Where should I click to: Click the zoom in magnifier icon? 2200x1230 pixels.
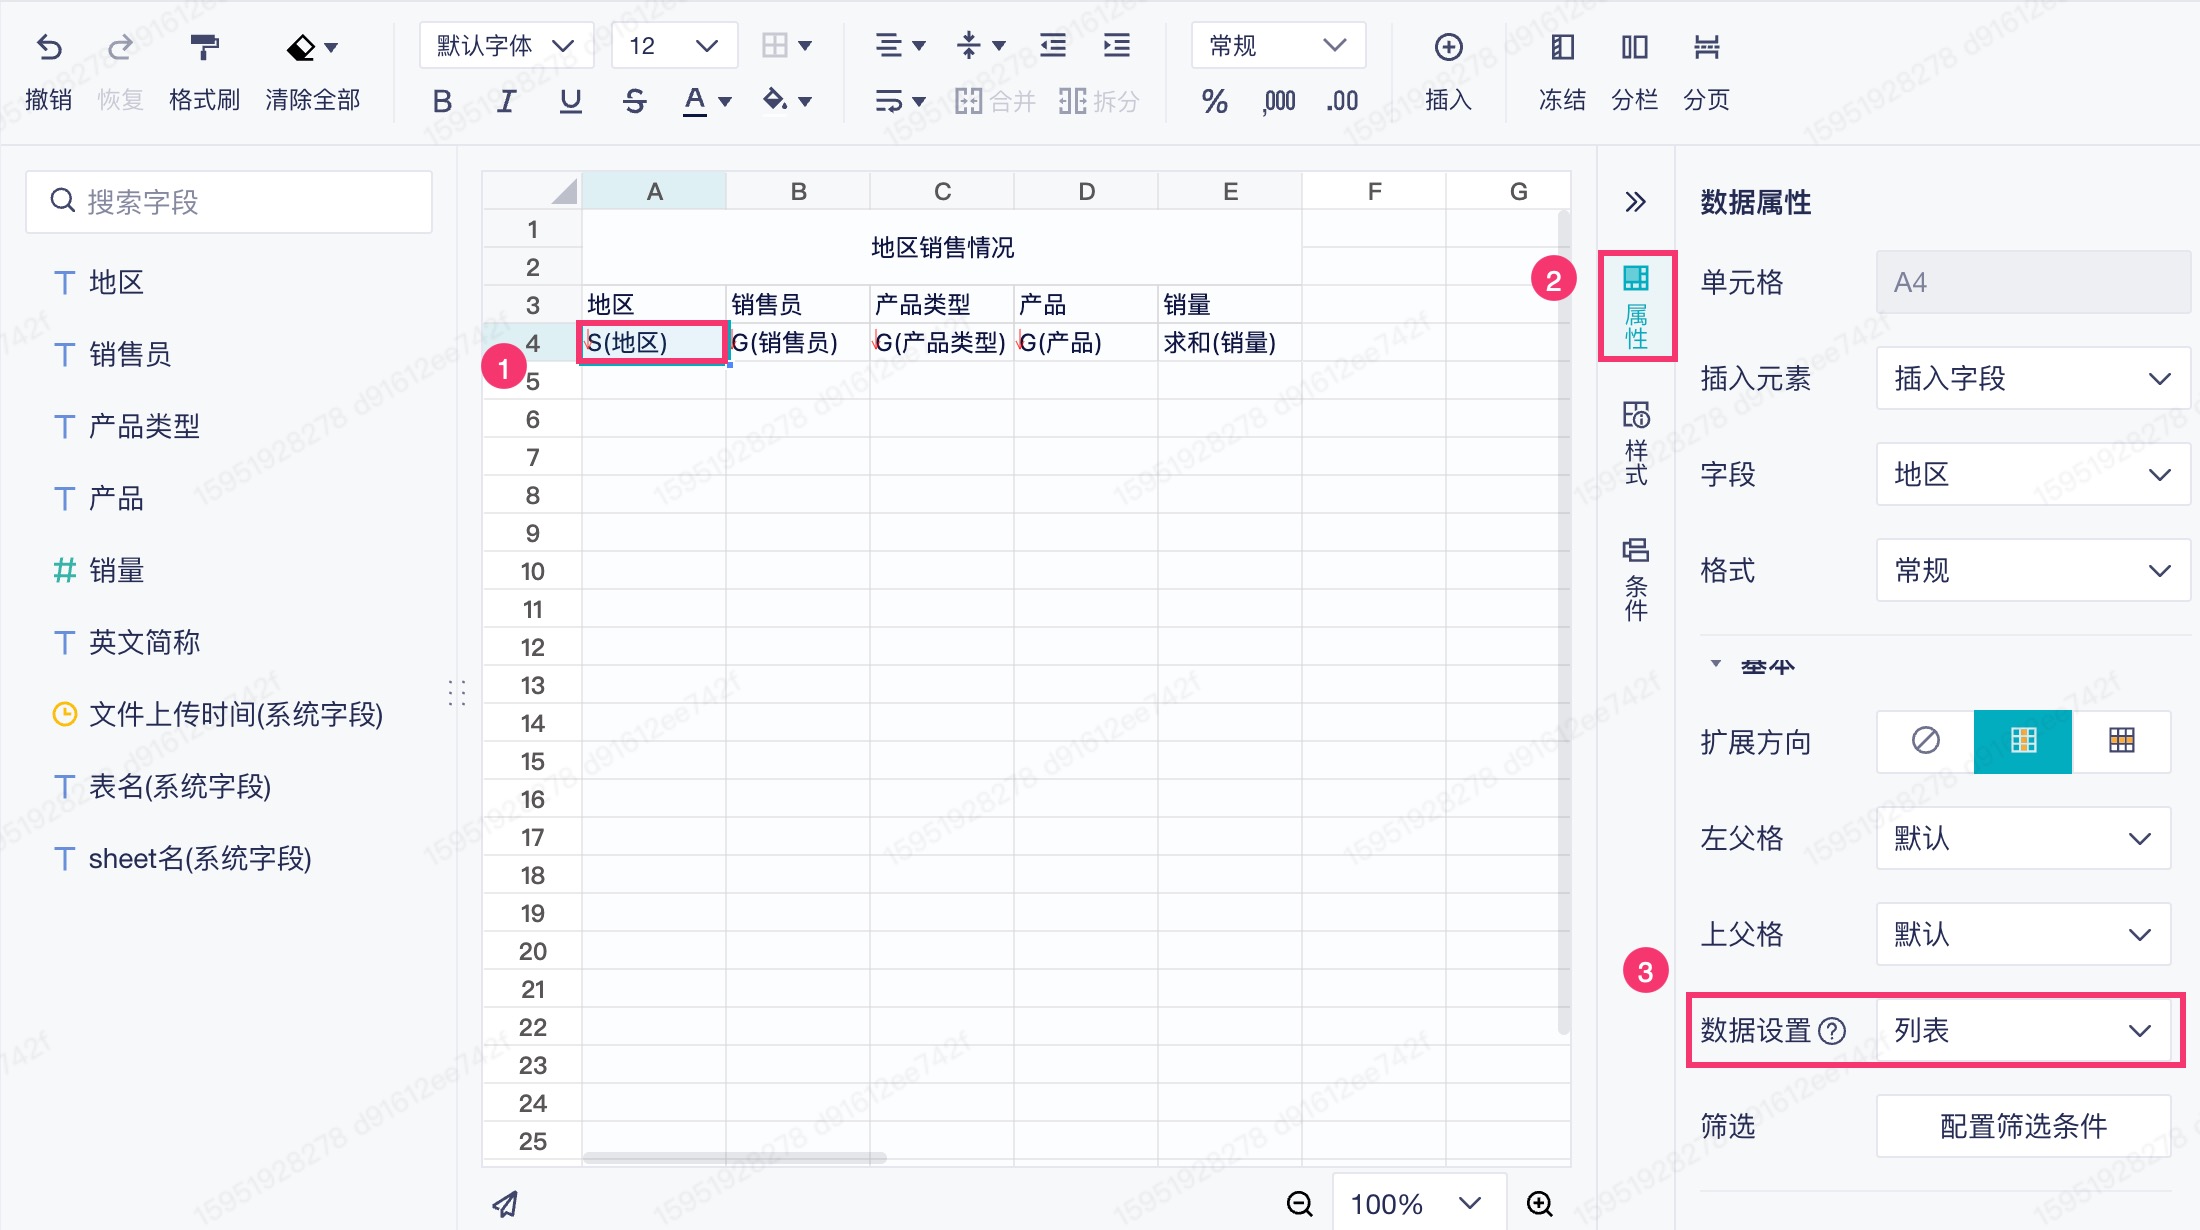pos(1540,1204)
